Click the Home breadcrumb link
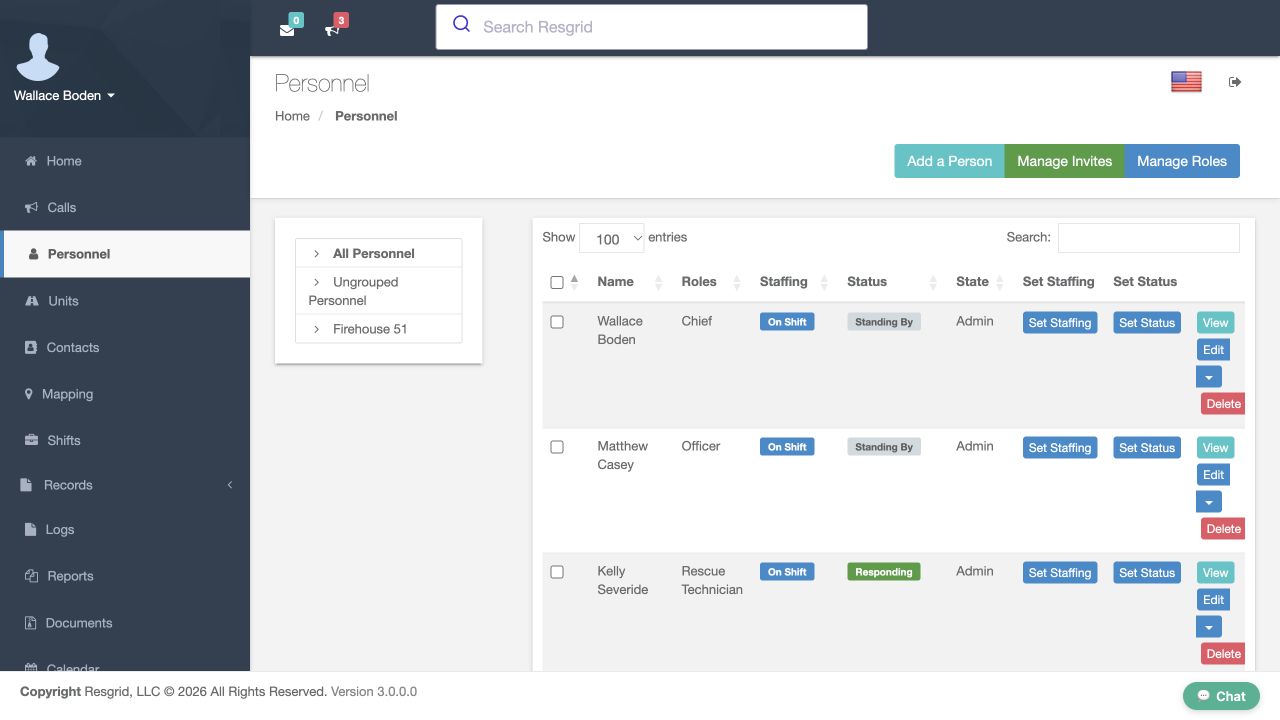The height and width of the screenshot is (720, 1280). click(x=292, y=116)
